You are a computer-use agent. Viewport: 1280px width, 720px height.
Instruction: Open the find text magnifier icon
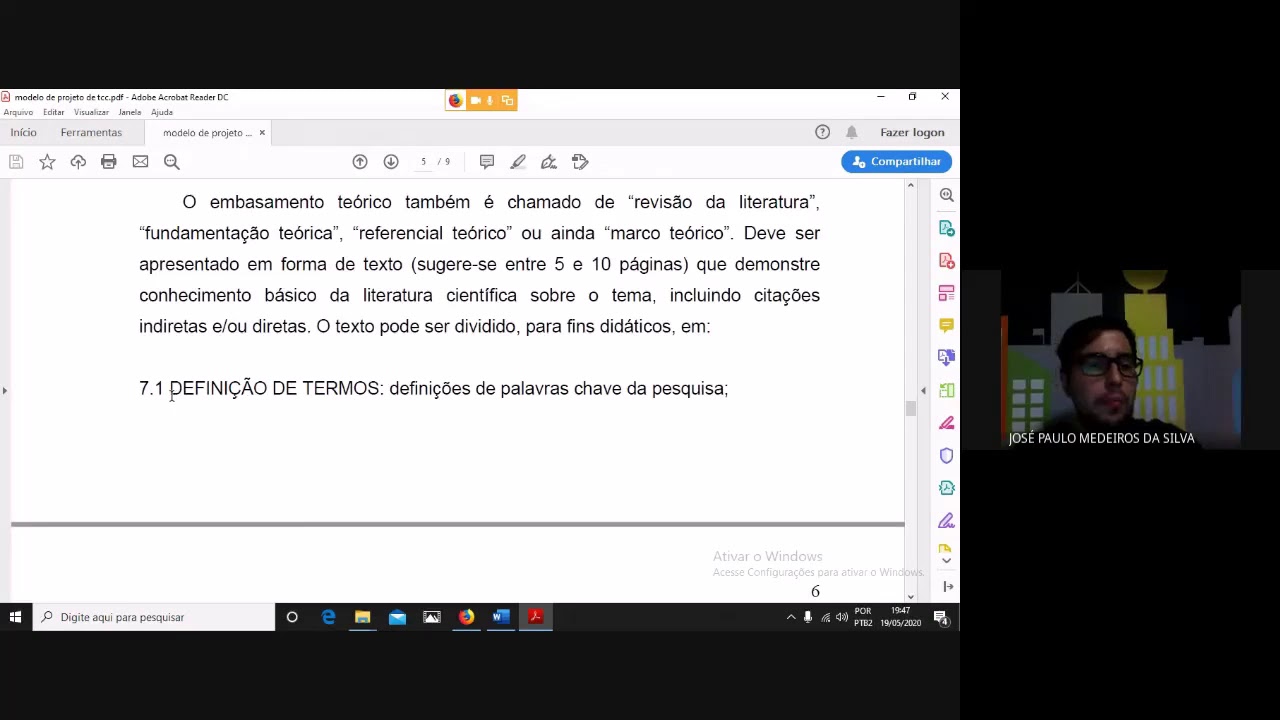click(171, 162)
